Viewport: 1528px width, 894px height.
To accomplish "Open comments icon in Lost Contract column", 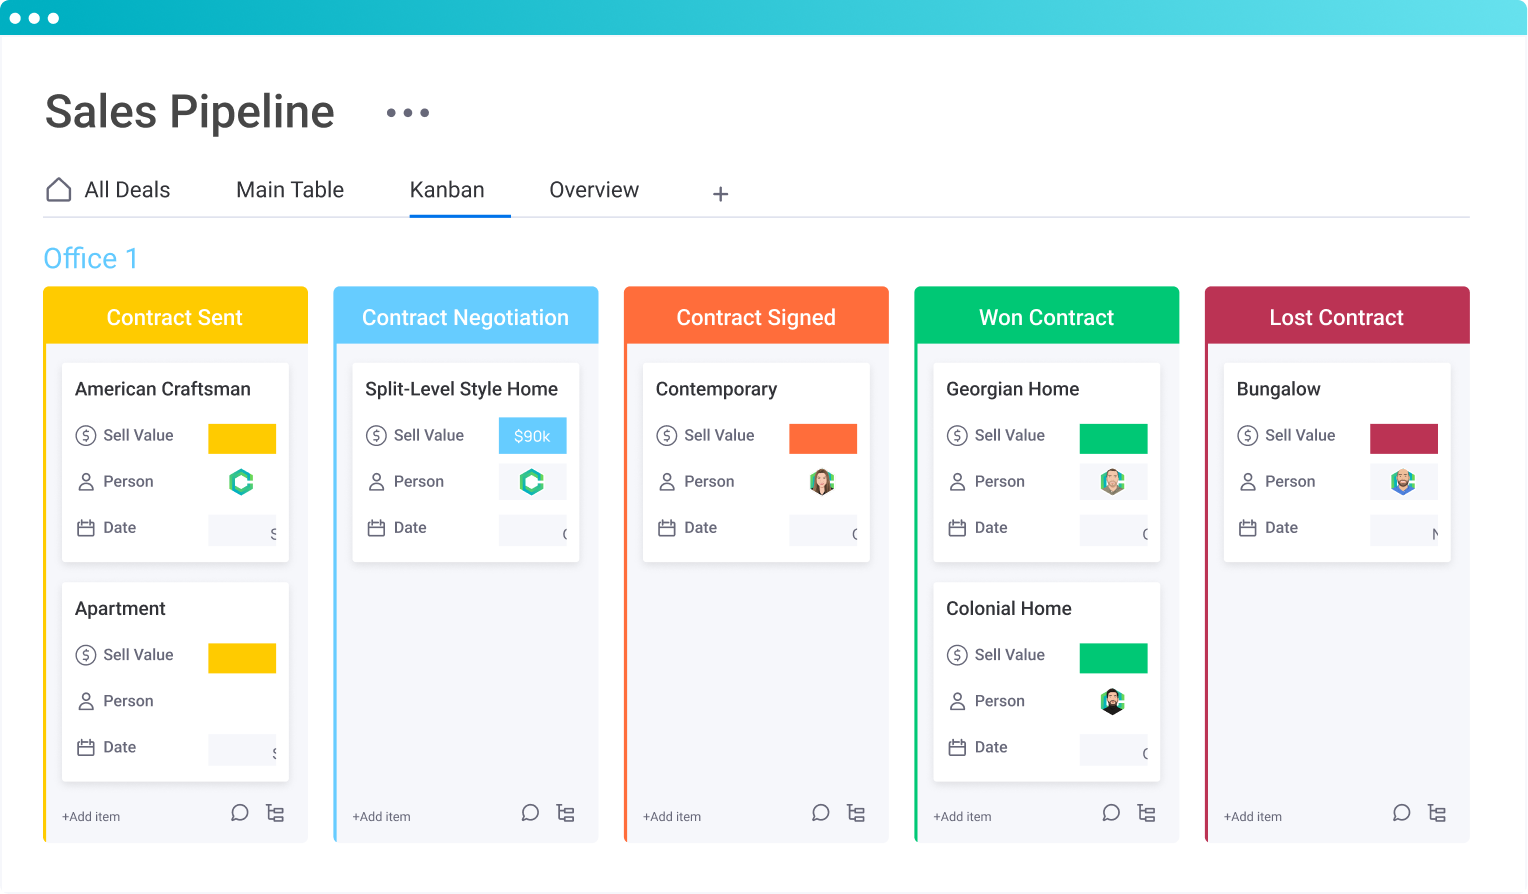I will pyautogui.click(x=1401, y=813).
